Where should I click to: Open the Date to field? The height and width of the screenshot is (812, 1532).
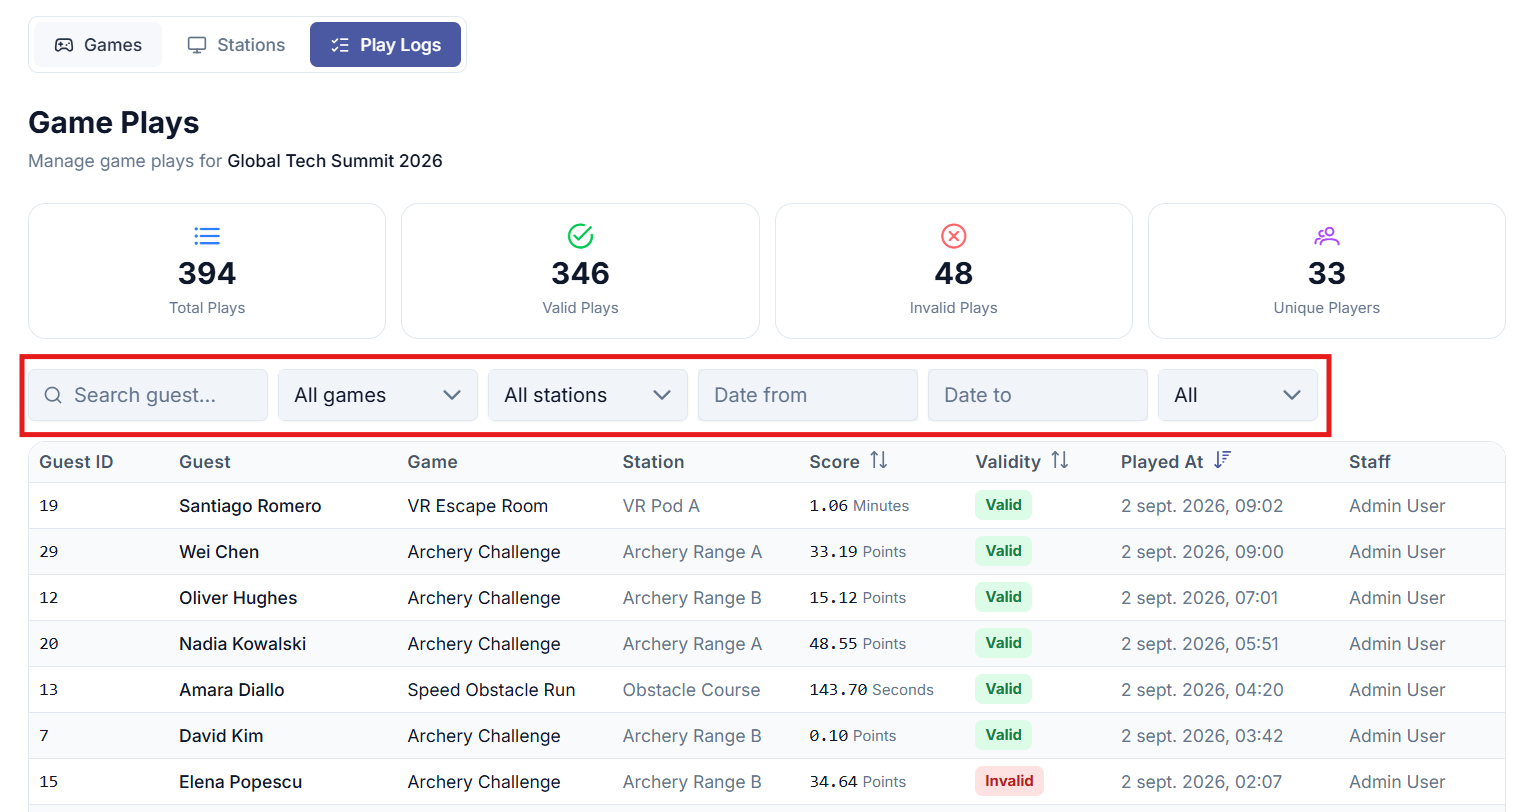coord(1038,395)
